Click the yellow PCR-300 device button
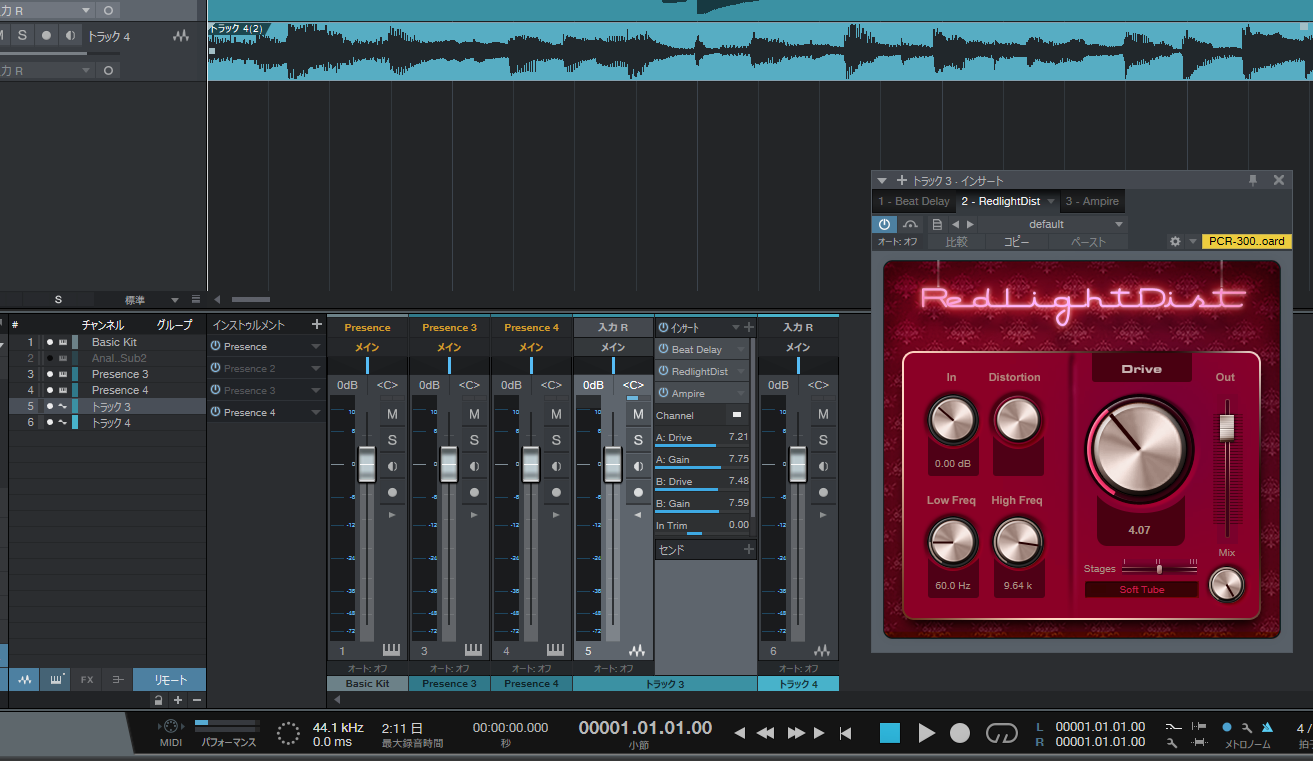This screenshot has height=761, width=1313. 1247,242
